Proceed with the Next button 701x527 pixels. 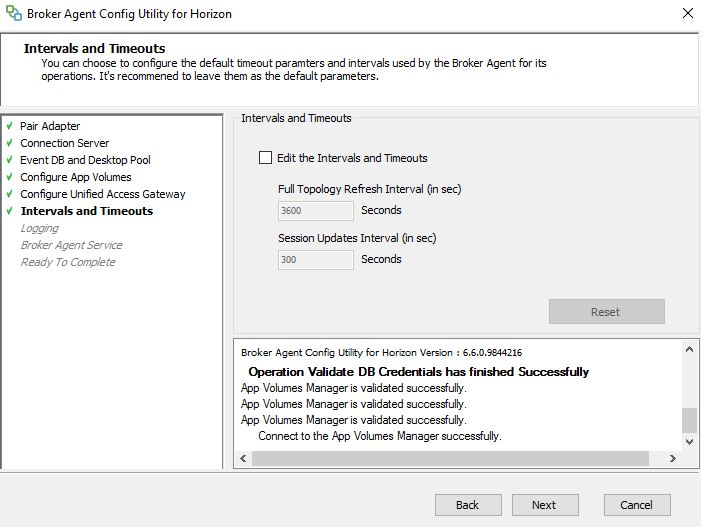click(x=545, y=505)
